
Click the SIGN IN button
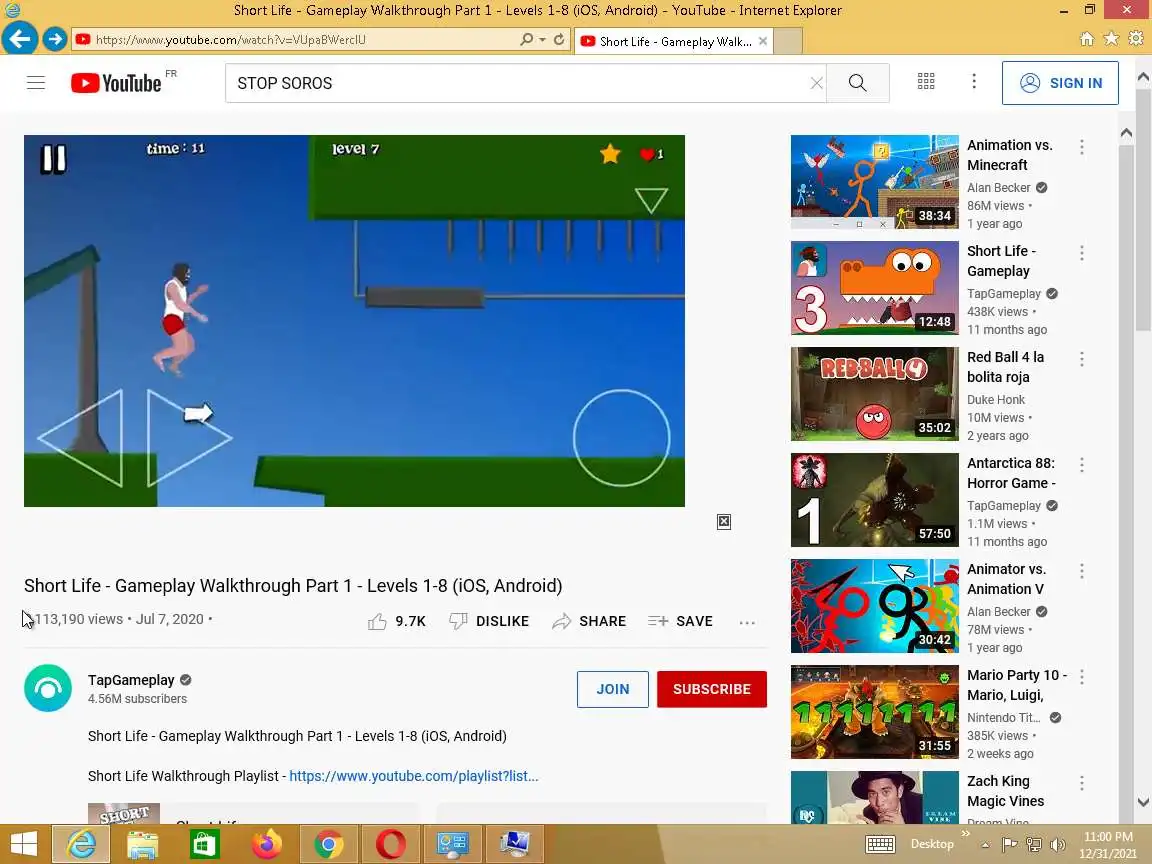pyautogui.click(x=1060, y=83)
